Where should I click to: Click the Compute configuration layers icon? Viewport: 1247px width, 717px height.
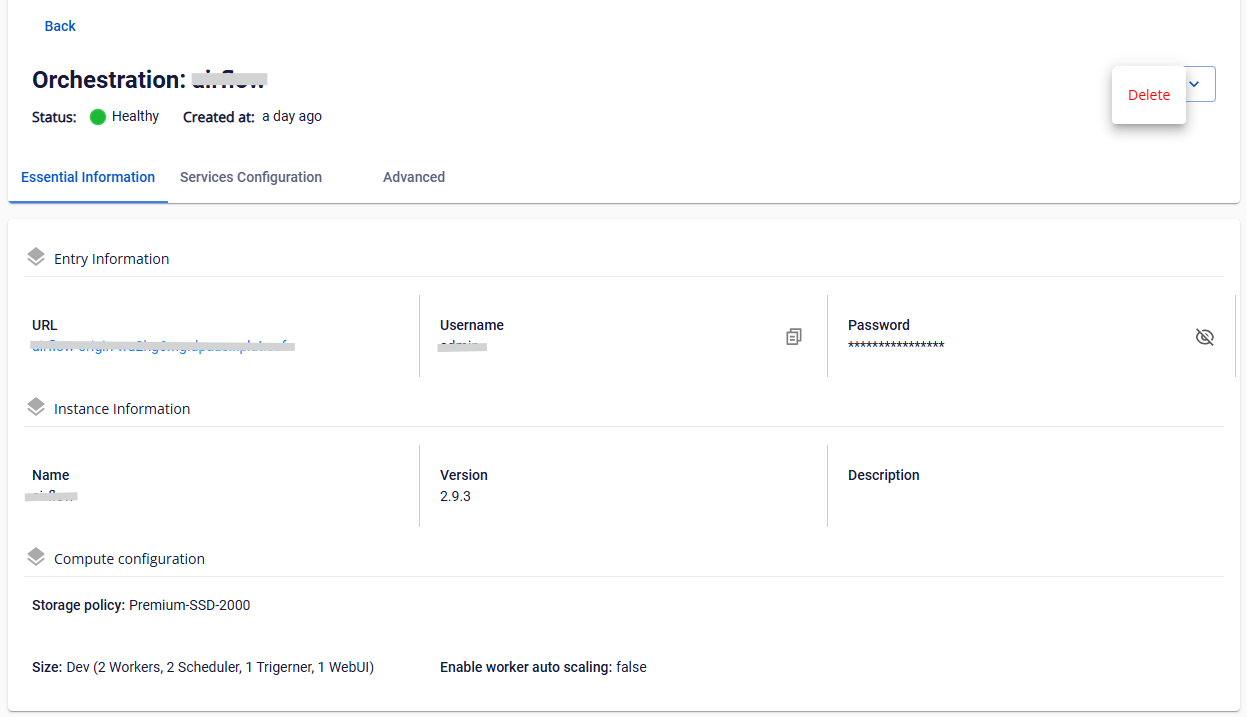(x=36, y=557)
